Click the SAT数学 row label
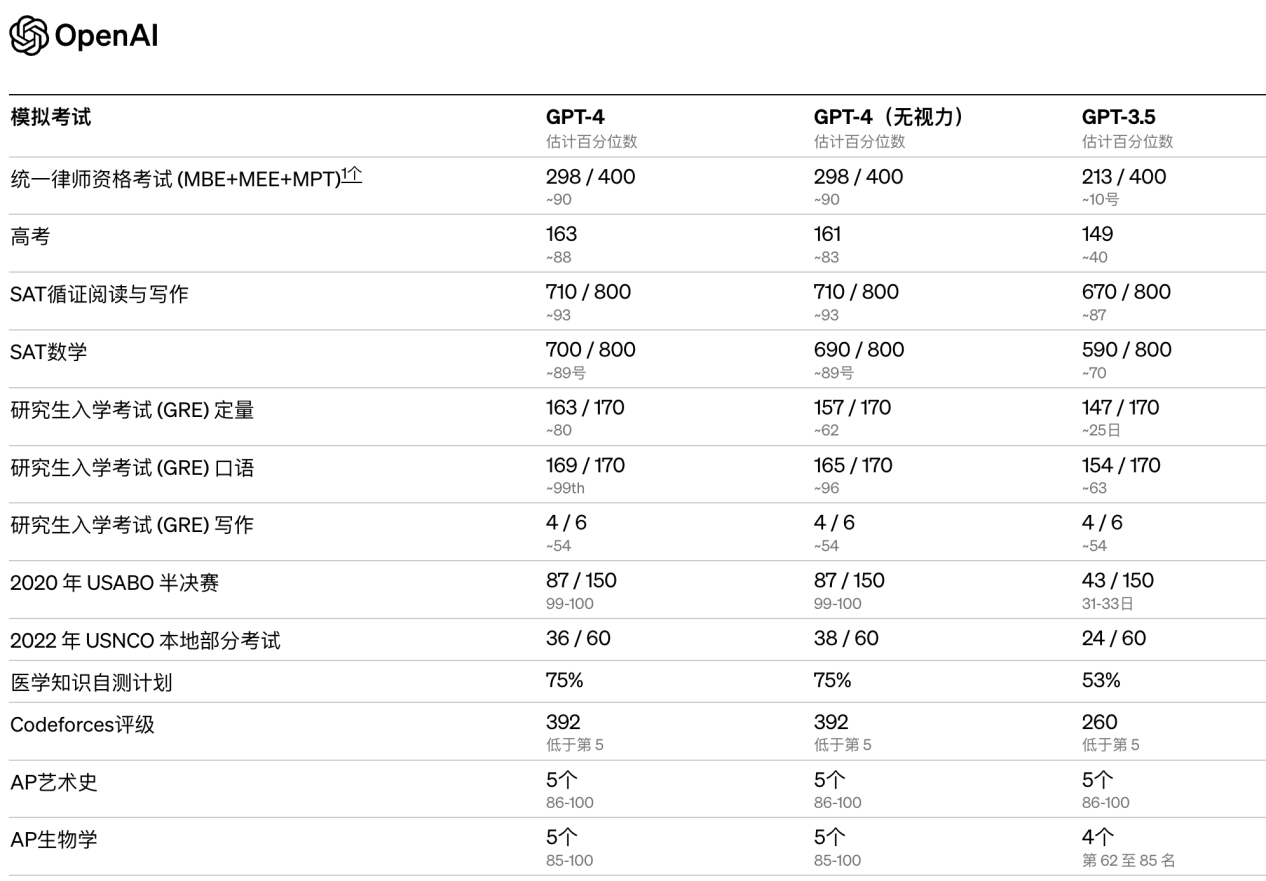1266x881 pixels. tap(48, 352)
